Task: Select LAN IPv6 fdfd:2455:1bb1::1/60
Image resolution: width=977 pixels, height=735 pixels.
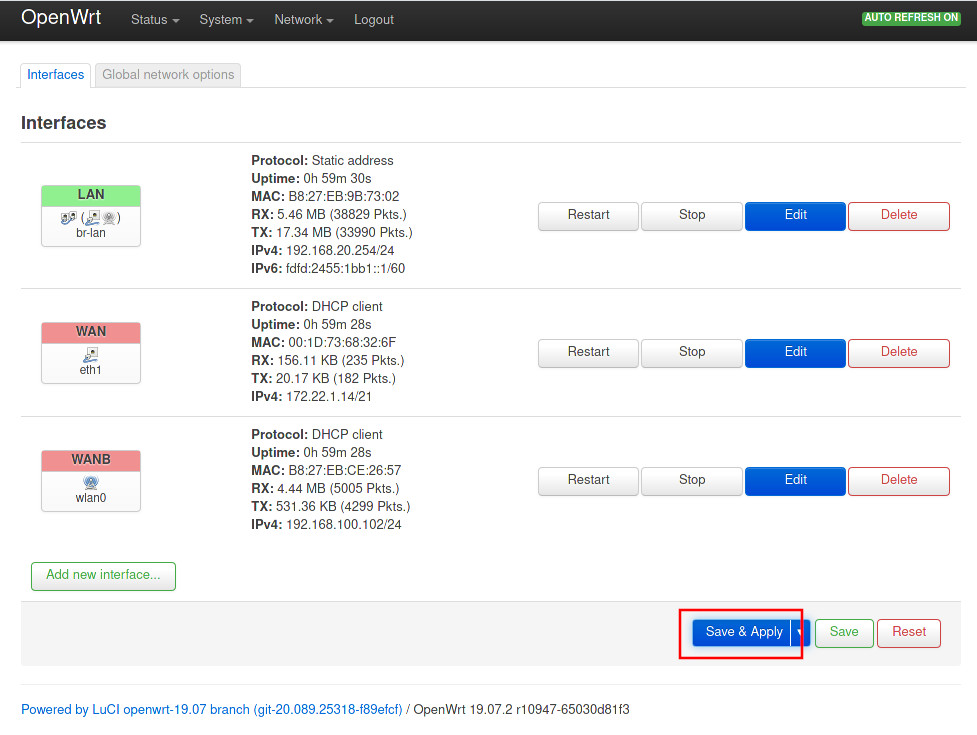Action: (x=345, y=268)
